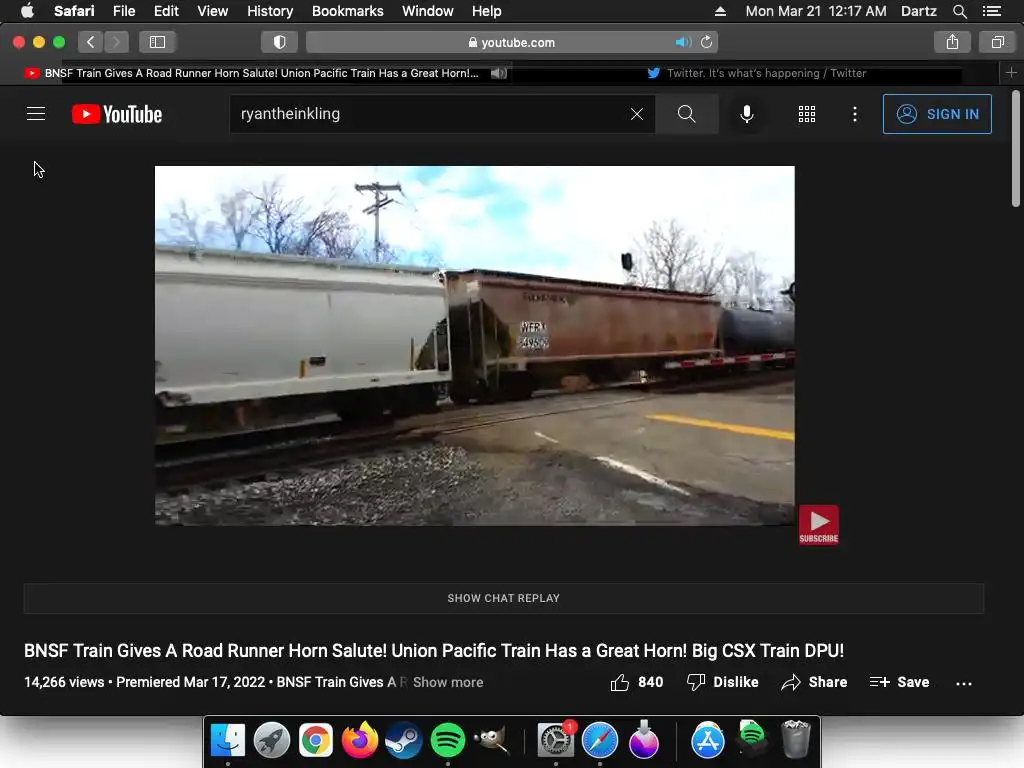The image size is (1024, 768).
Task: Select the BNSF Train YouTube tab
Action: (261, 73)
